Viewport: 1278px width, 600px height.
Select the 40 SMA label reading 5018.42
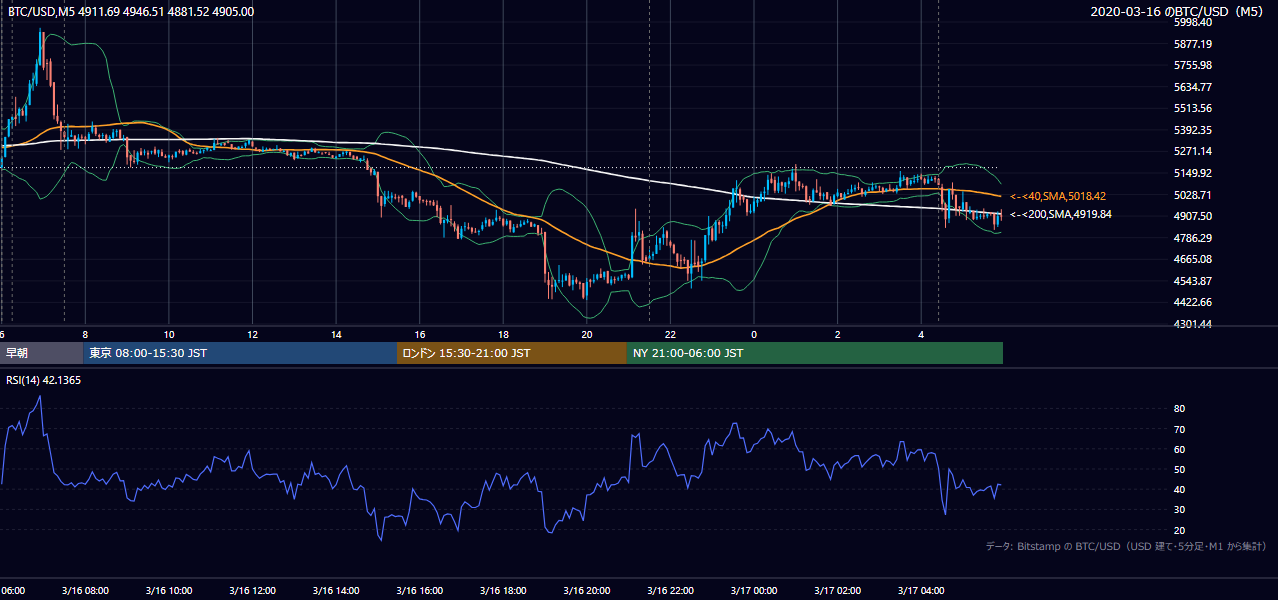(1058, 196)
